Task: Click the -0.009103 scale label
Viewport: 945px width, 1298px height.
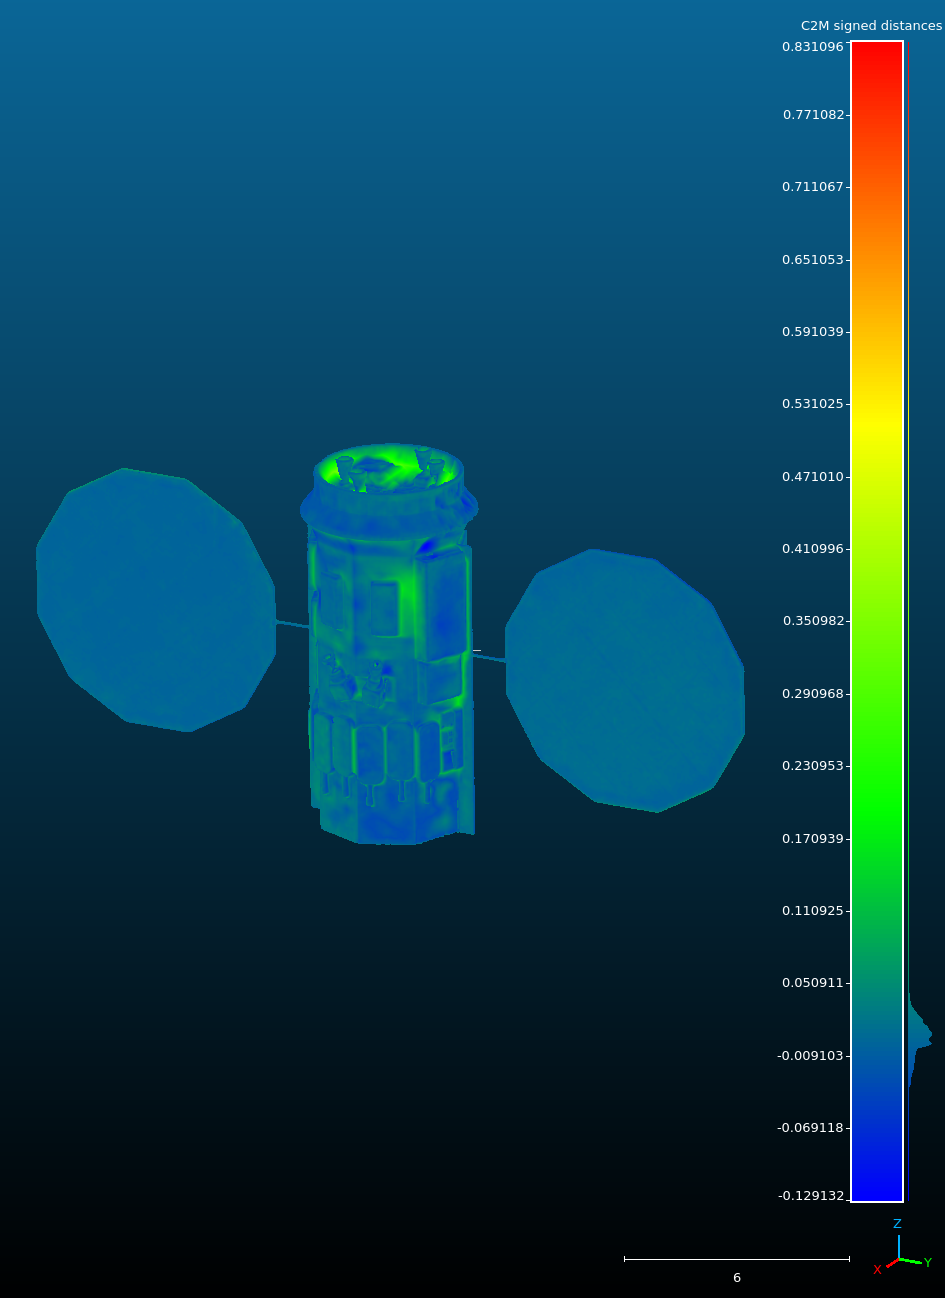Action: [x=810, y=1056]
